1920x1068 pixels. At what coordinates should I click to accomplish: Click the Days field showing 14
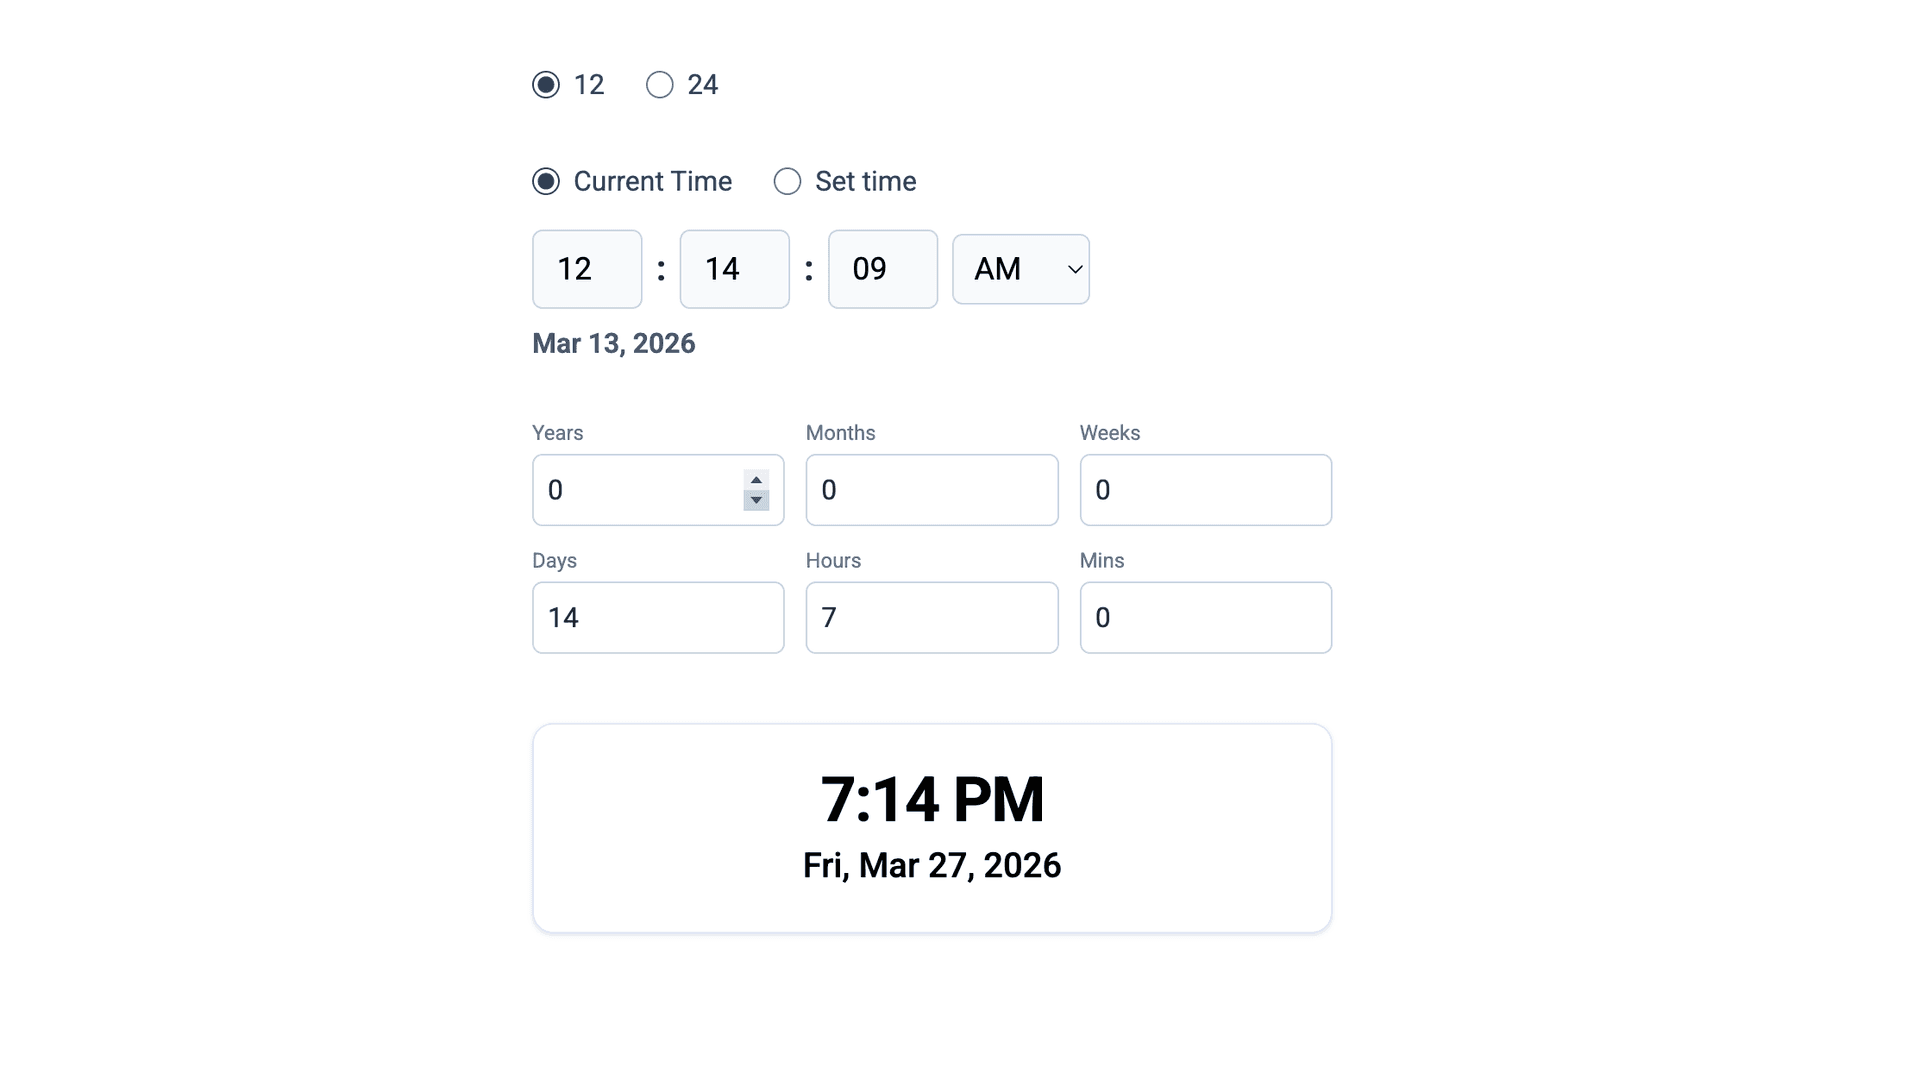[x=657, y=617]
